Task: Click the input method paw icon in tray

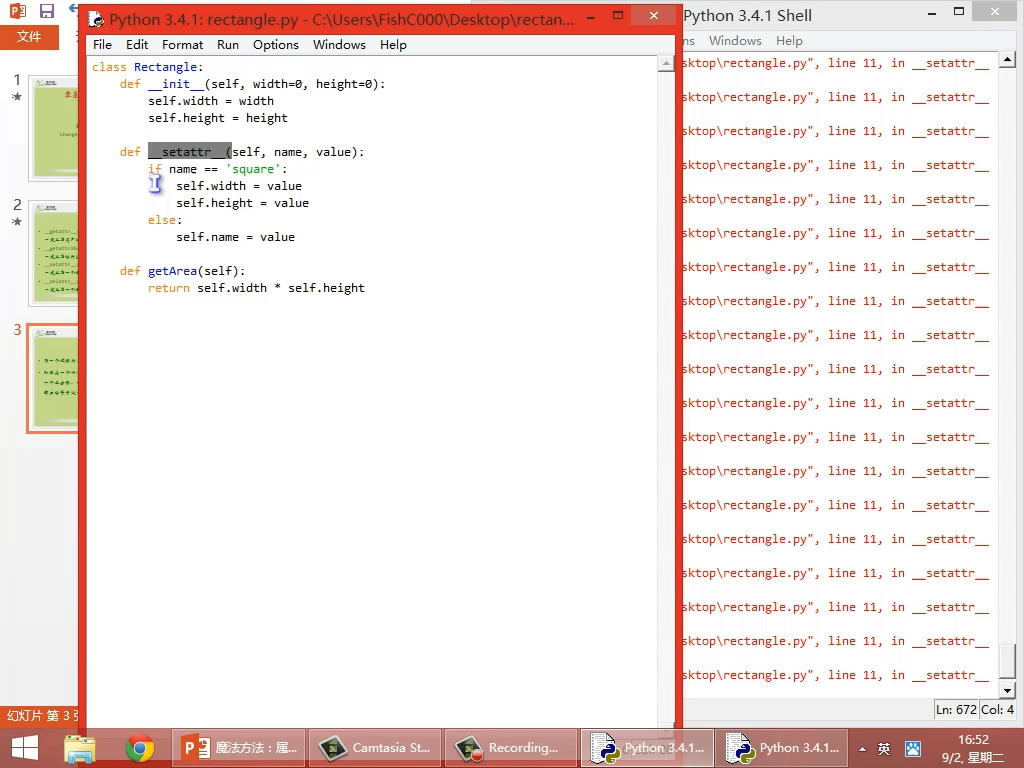Action: pyautogui.click(x=912, y=748)
